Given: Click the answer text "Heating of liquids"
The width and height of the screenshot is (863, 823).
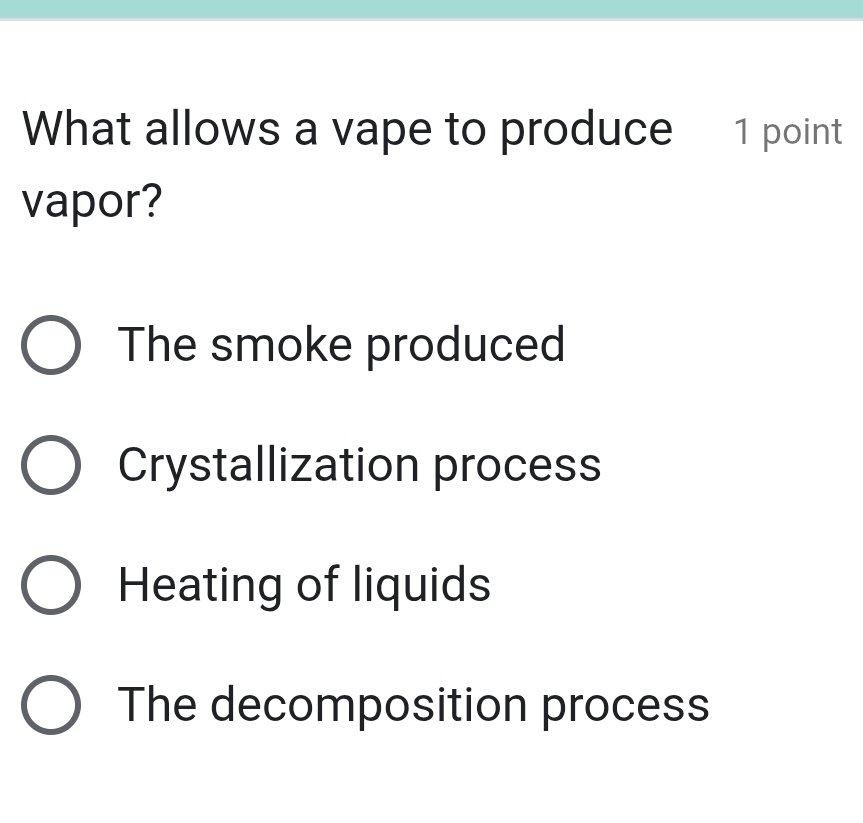Looking at the screenshot, I should pos(304,585).
